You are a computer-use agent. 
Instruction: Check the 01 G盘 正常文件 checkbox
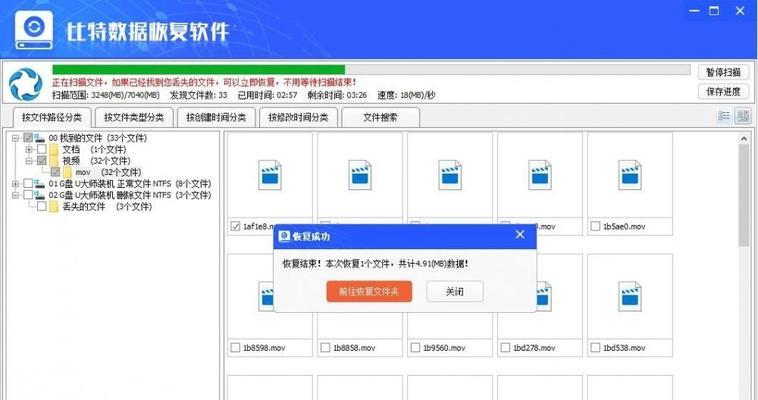28,184
